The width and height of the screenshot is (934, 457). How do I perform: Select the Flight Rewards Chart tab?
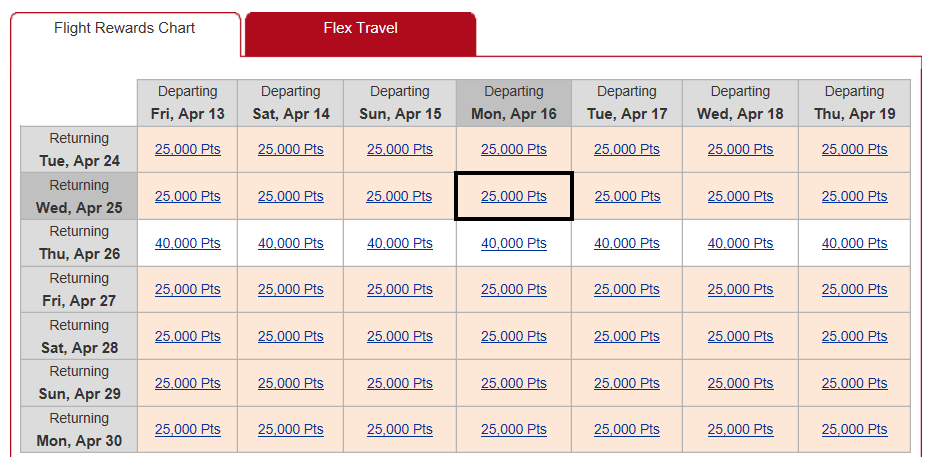point(124,28)
